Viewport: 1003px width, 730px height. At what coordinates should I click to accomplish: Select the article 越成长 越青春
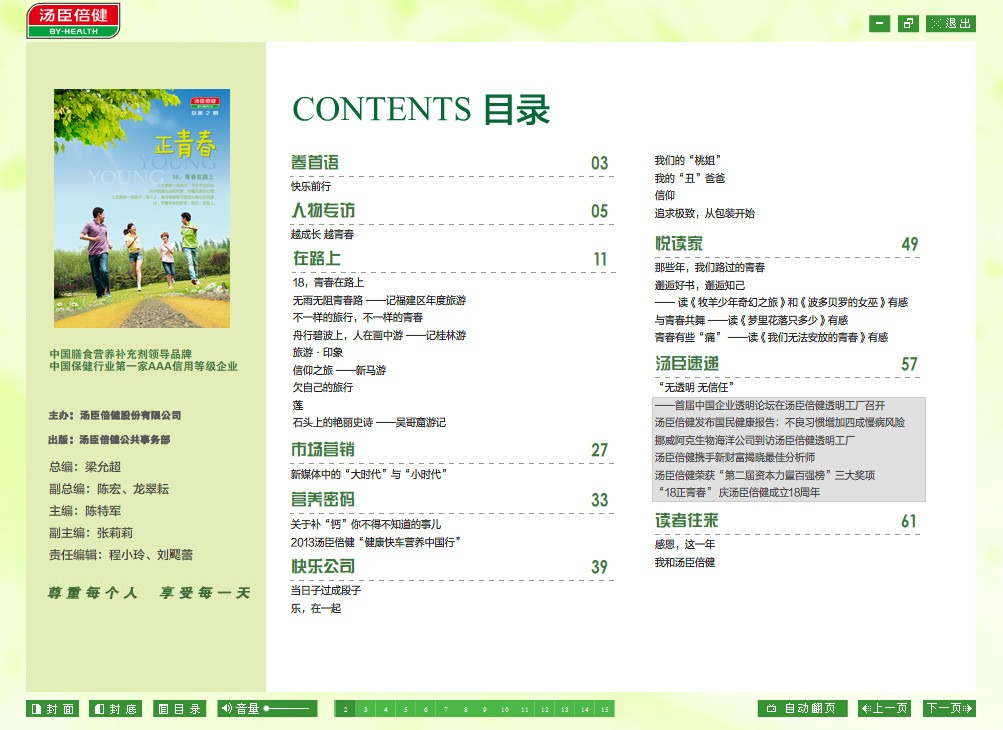point(322,234)
